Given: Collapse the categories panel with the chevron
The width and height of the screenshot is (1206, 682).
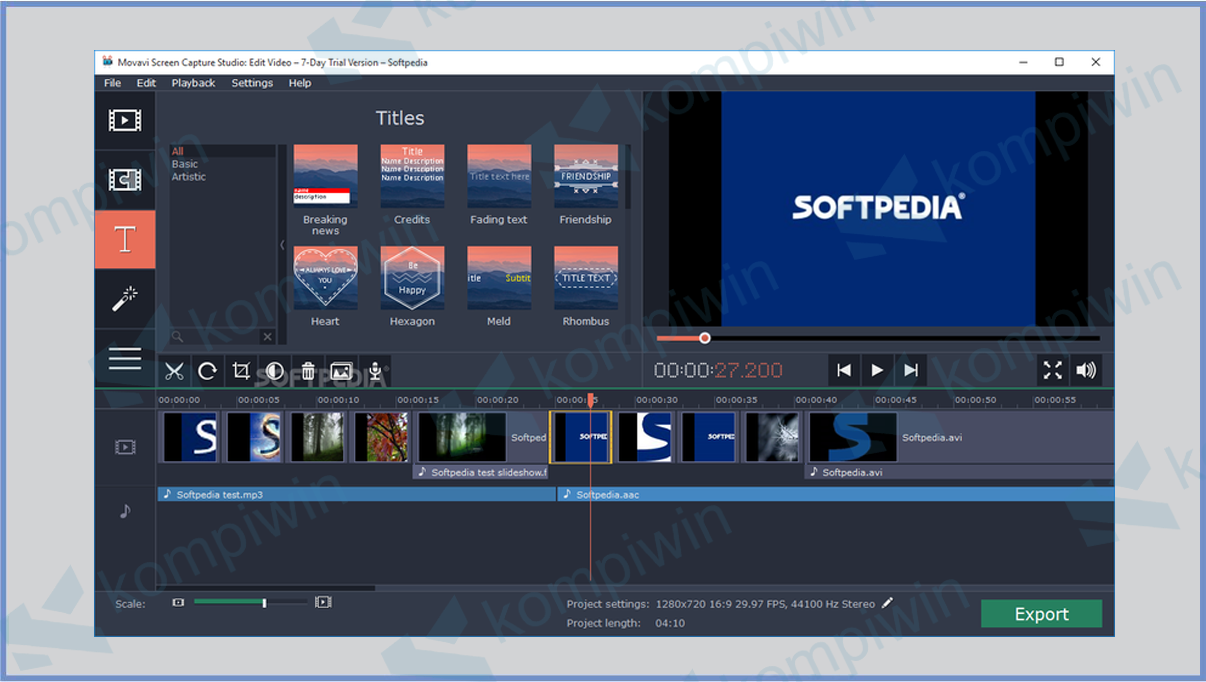Looking at the screenshot, I should (281, 245).
